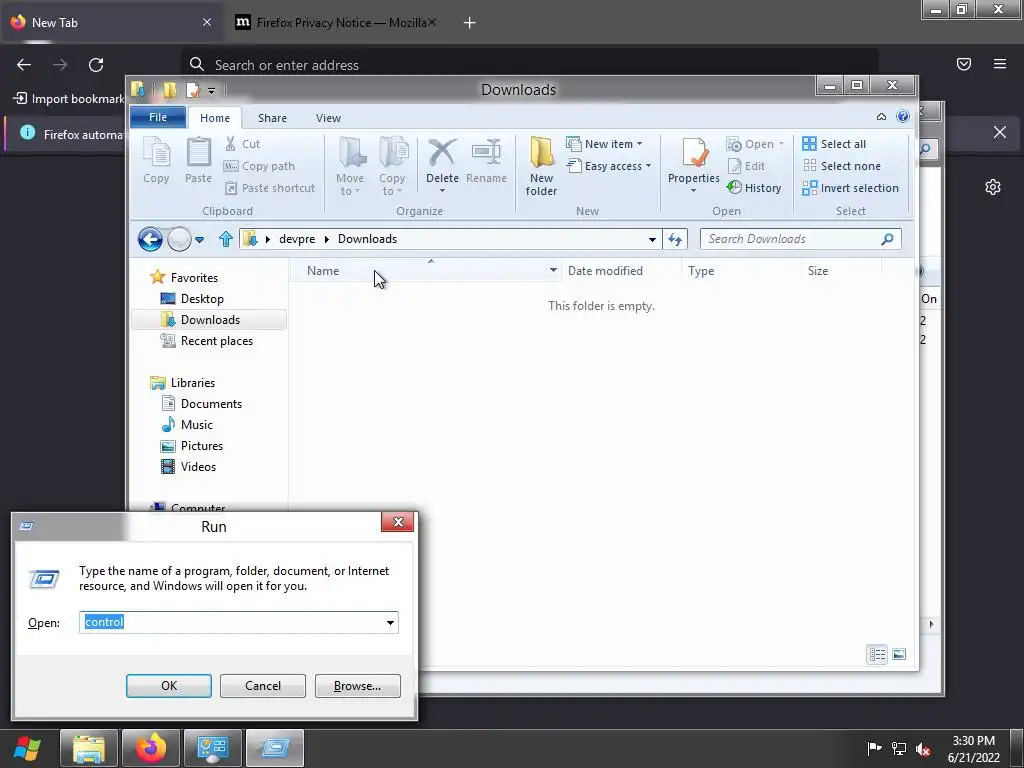Click Select all in ribbon
1024x768 pixels.
pyautogui.click(x=834, y=144)
